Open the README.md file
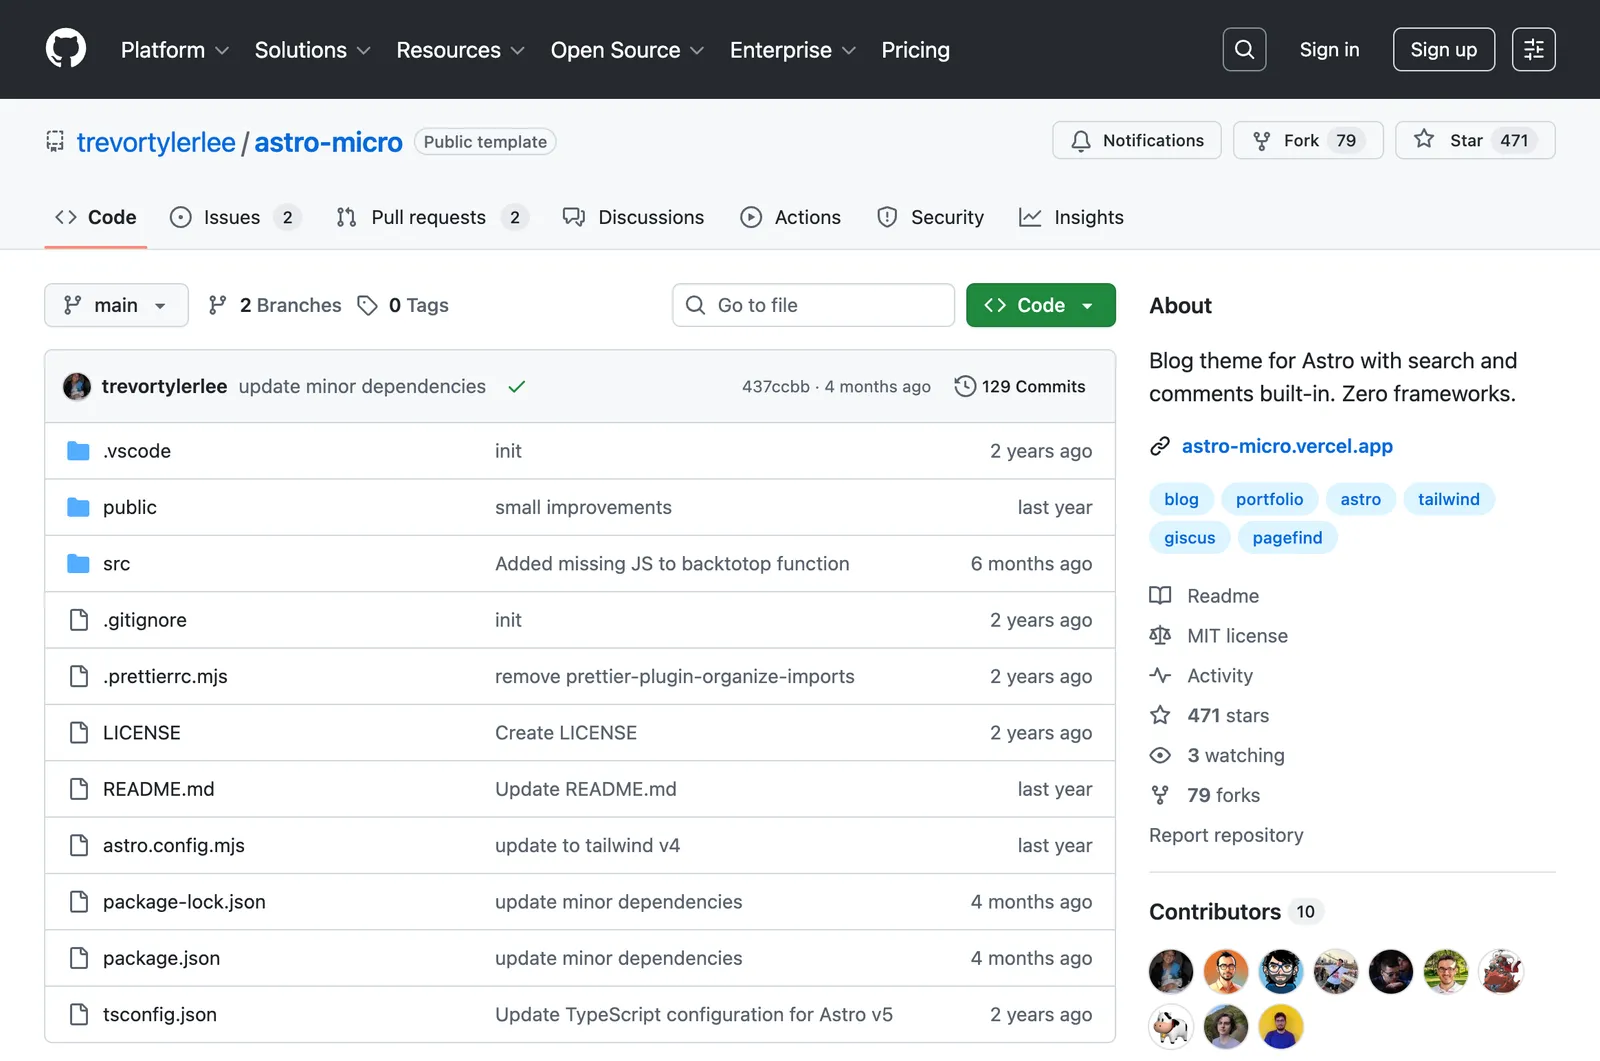This screenshot has height=1061, width=1600. [158, 789]
